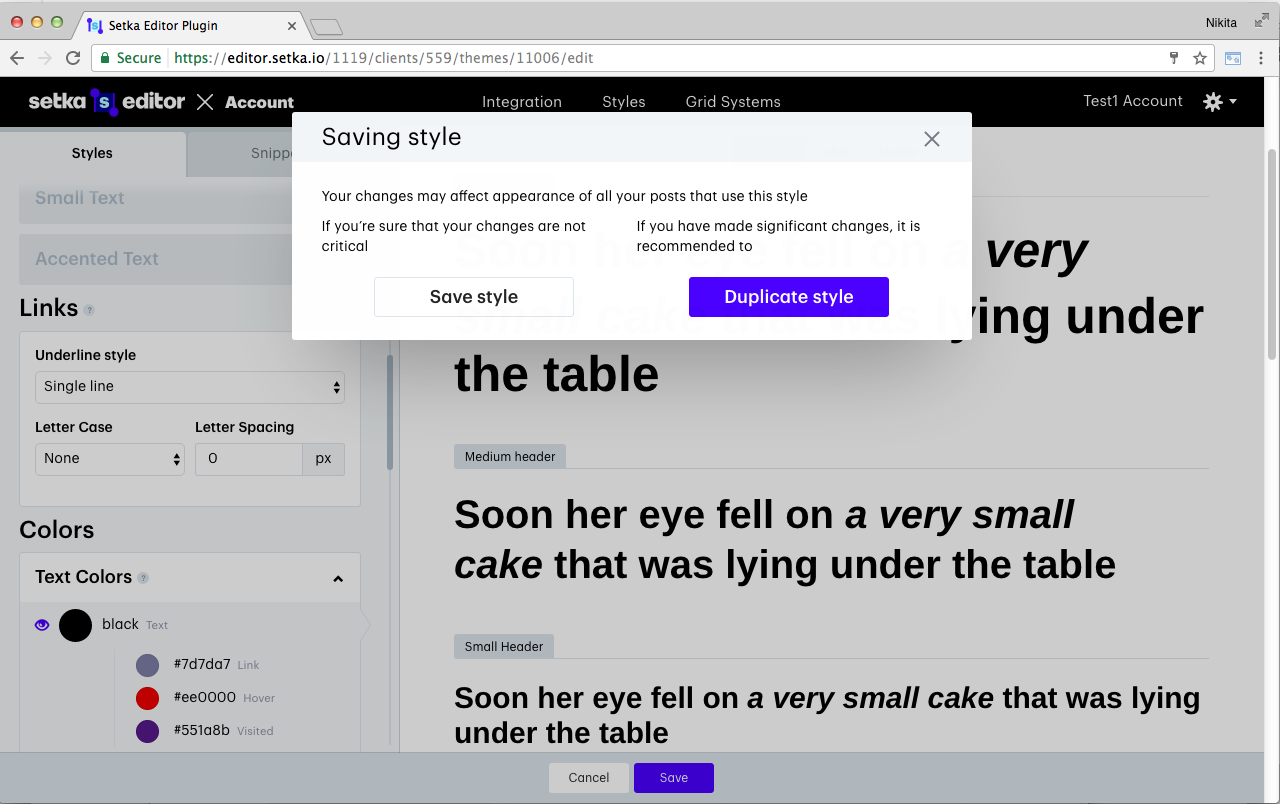
Task: Click the password key icon in address bar
Action: tap(1175, 58)
